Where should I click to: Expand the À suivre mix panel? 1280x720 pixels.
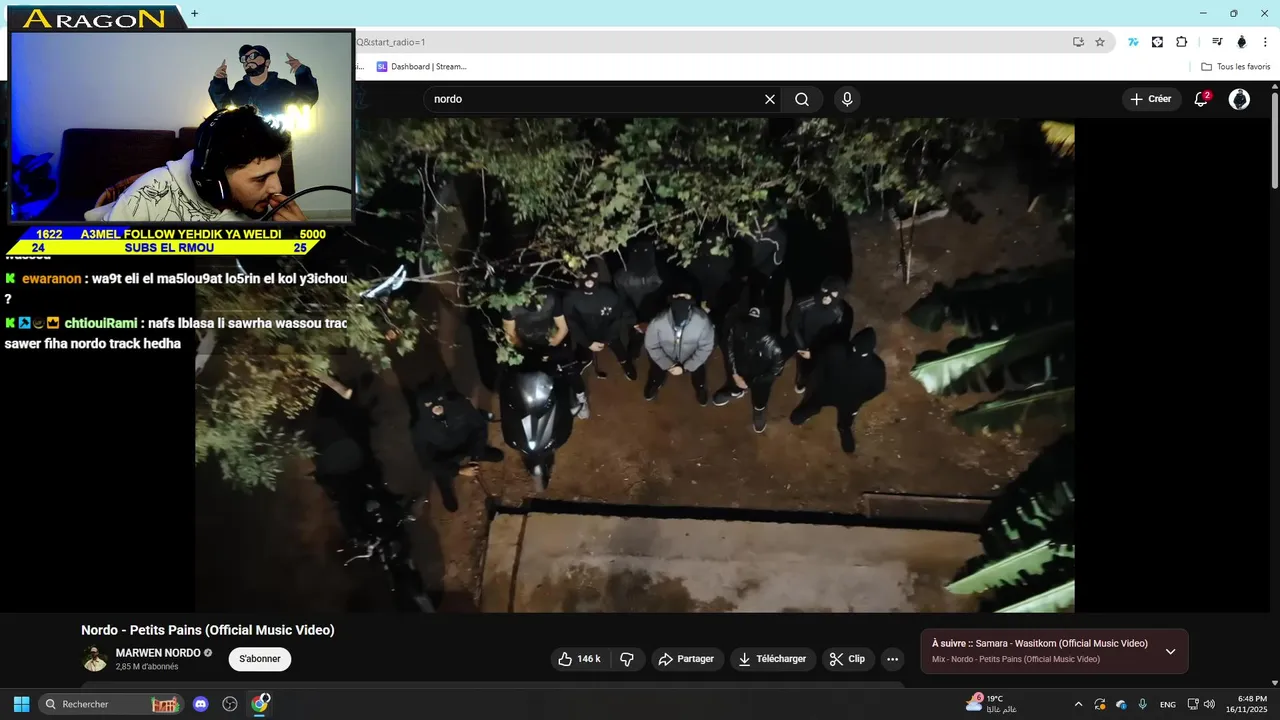pos(1170,652)
